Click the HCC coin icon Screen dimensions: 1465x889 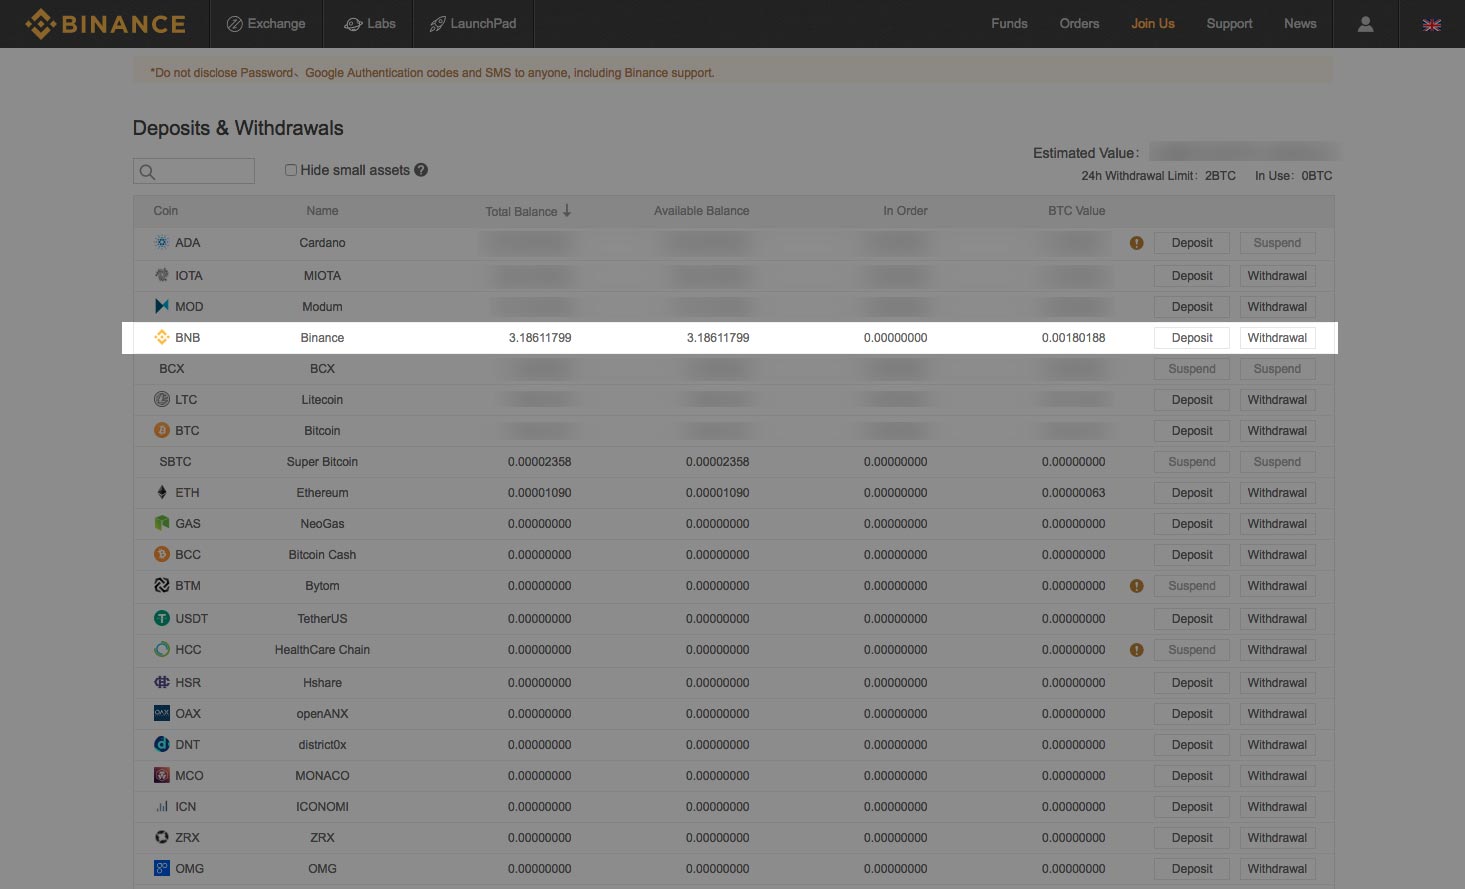click(162, 649)
